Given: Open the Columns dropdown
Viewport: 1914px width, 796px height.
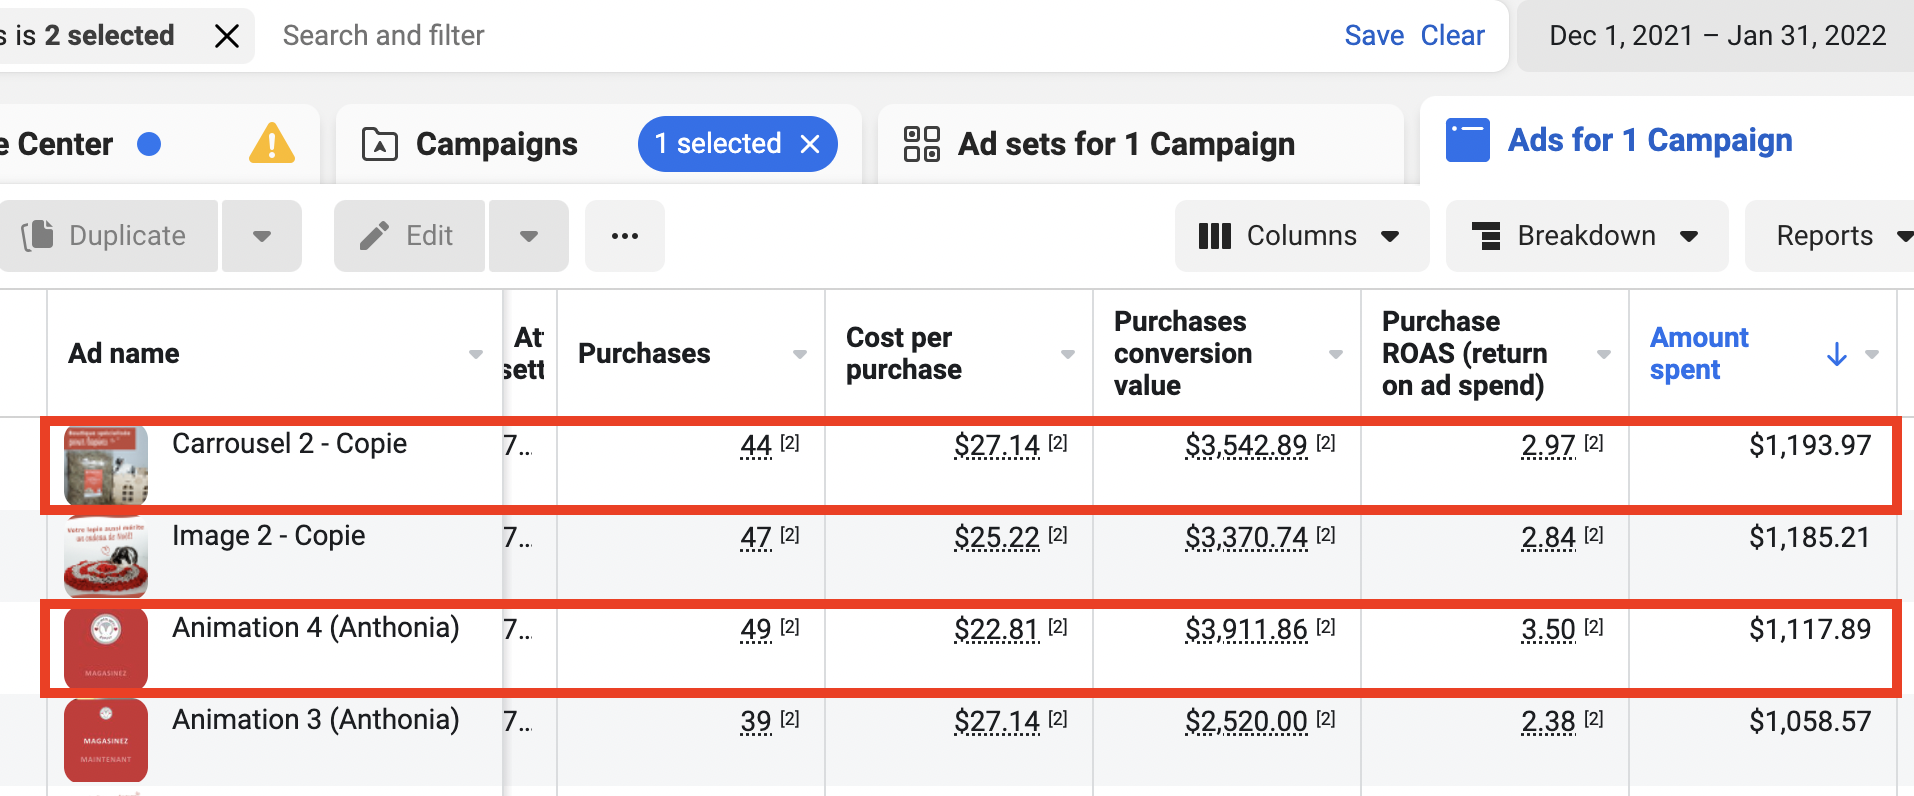Looking at the screenshot, I should [1300, 236].
